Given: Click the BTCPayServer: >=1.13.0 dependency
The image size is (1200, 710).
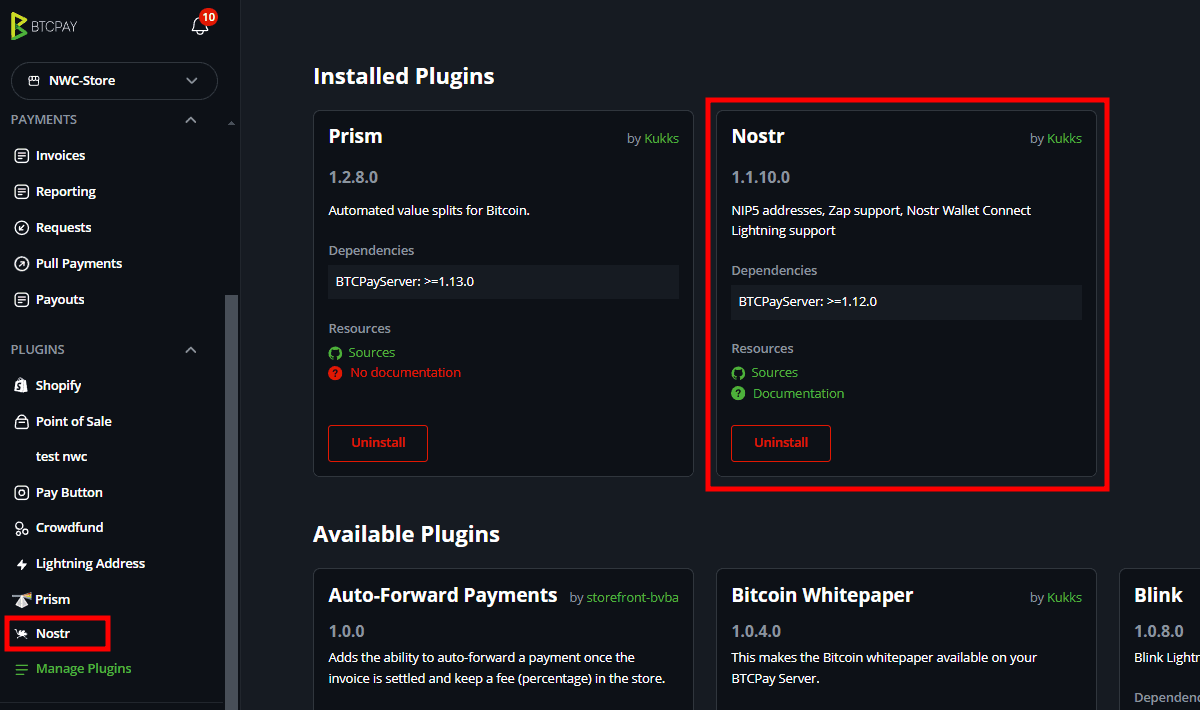Looking at the screenshot, I should point(503,282).
